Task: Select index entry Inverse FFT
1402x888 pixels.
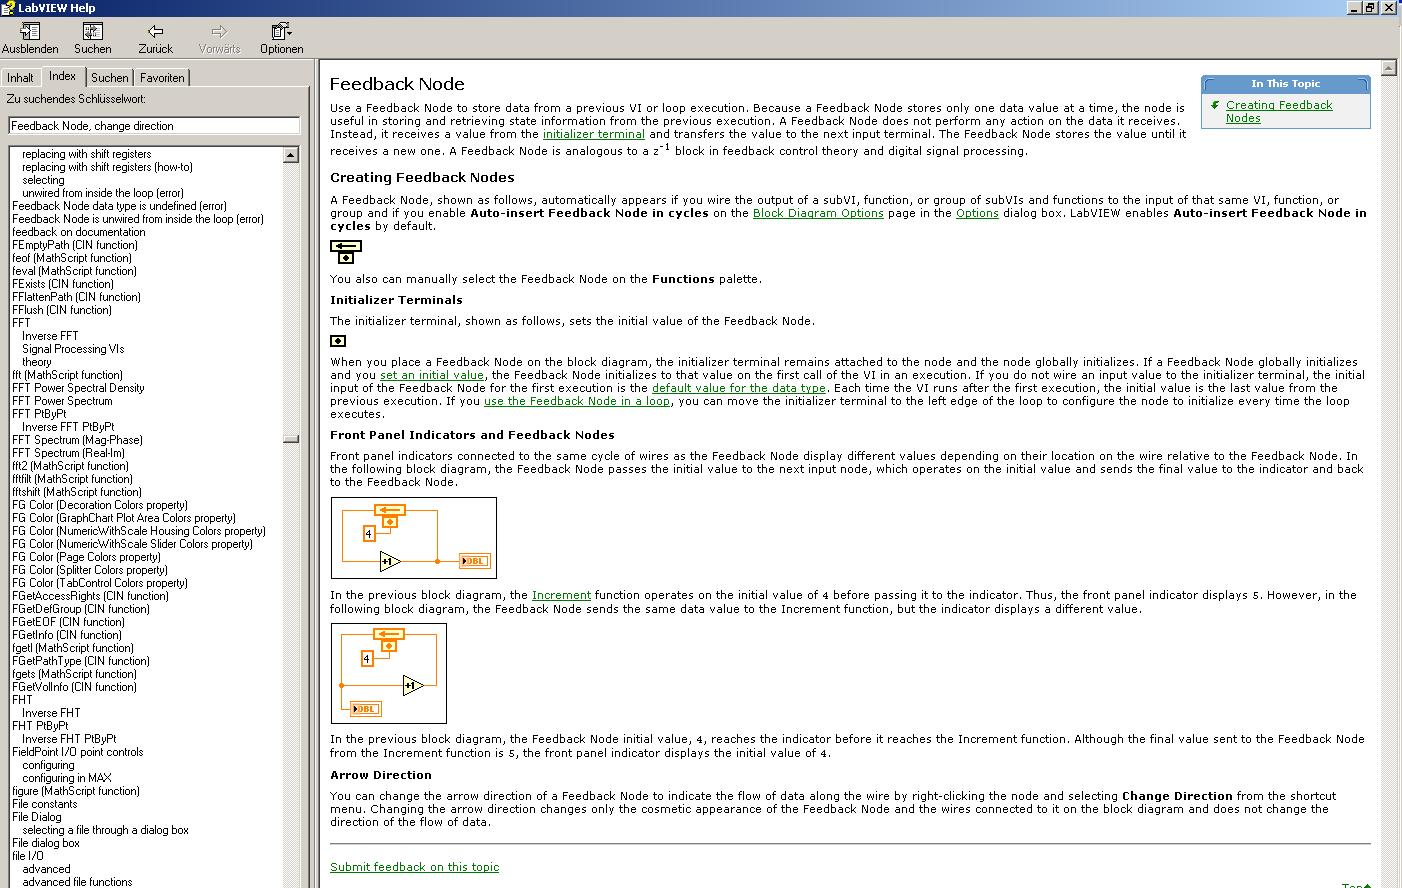Action: pos(50,336)
